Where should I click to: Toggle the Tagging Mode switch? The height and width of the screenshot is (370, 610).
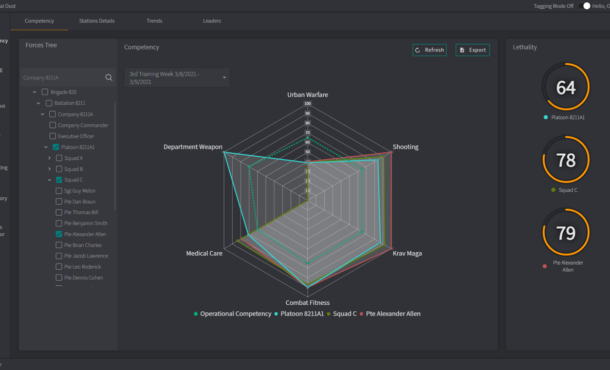click(x=585, y=6)
